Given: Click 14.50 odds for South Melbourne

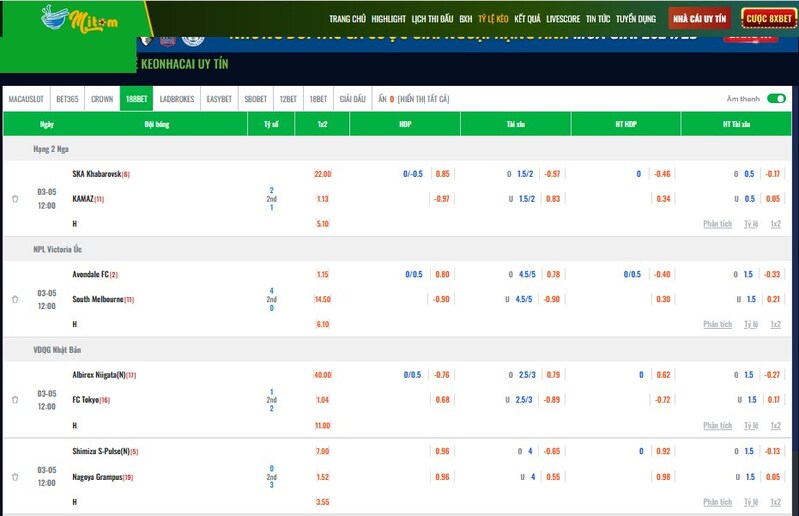Looking at the screenshot, I should pos(323,299).
